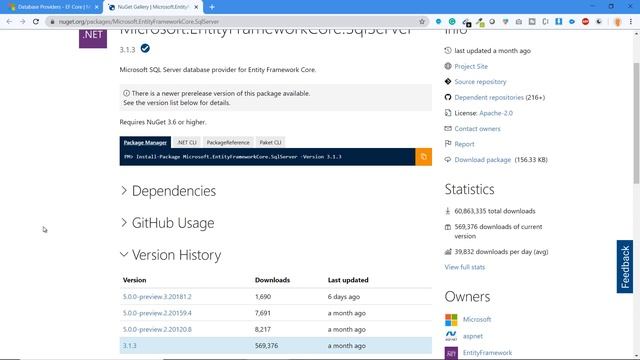Click the '6 days ago' cell
Screen dimensions: 640x360
click(x=344, y=297)
